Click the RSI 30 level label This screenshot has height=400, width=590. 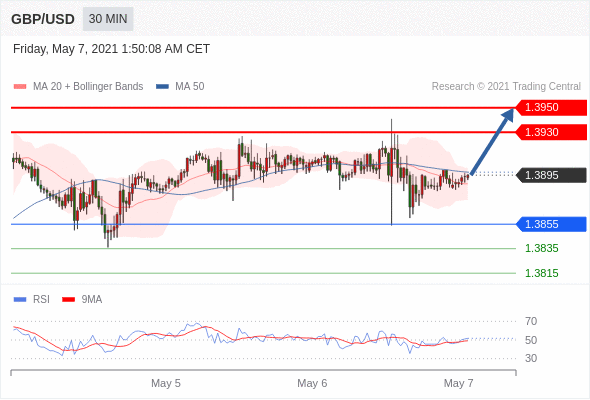point(531,358)
